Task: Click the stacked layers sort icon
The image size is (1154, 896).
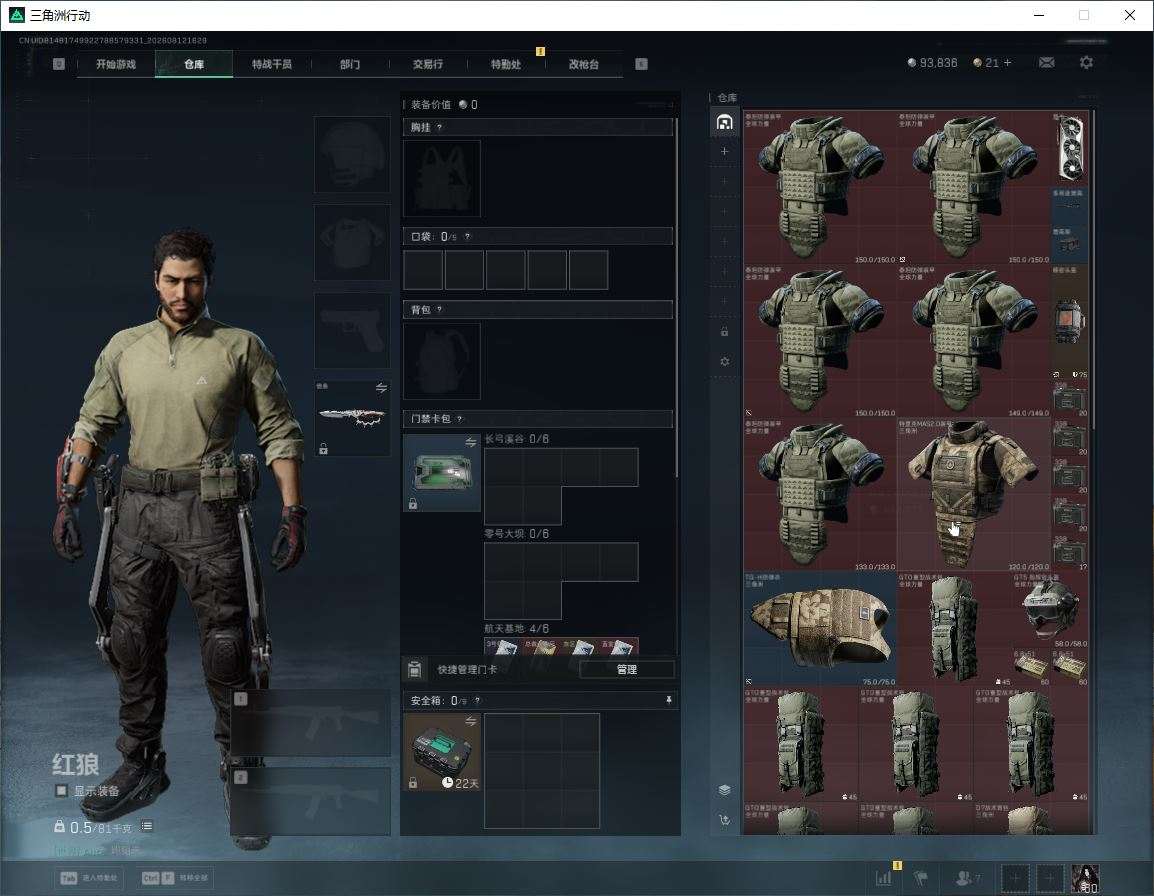Action: click(725, 790)
